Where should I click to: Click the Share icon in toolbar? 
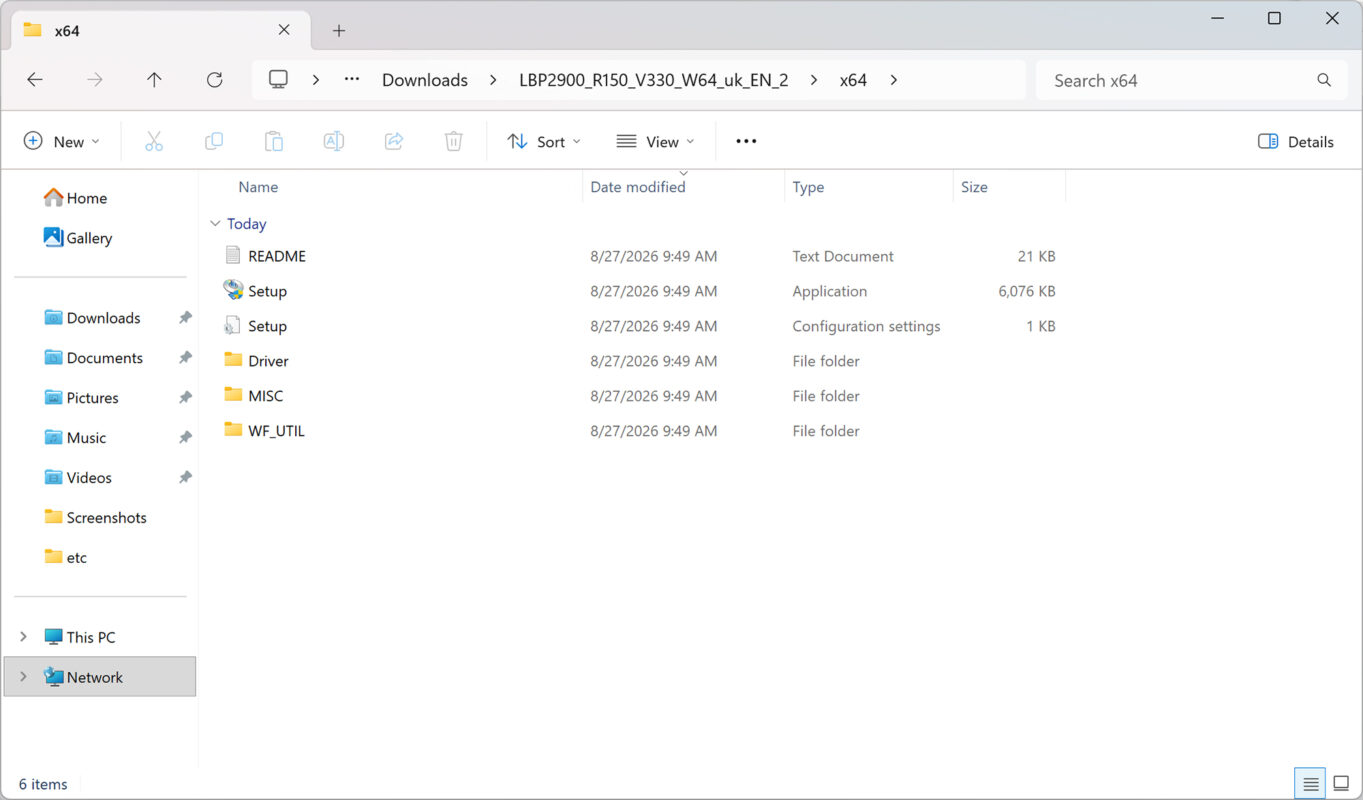pos(394,142)
